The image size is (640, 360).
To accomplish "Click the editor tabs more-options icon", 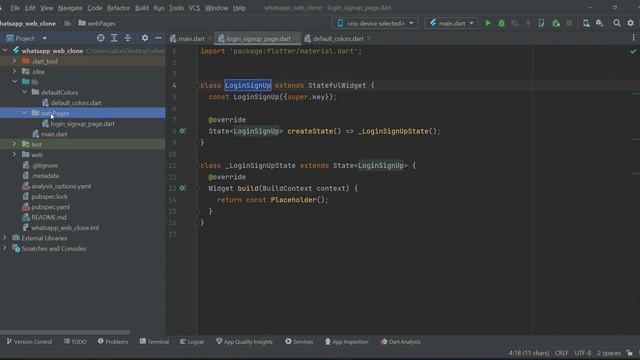I will (x=633, y=38).
